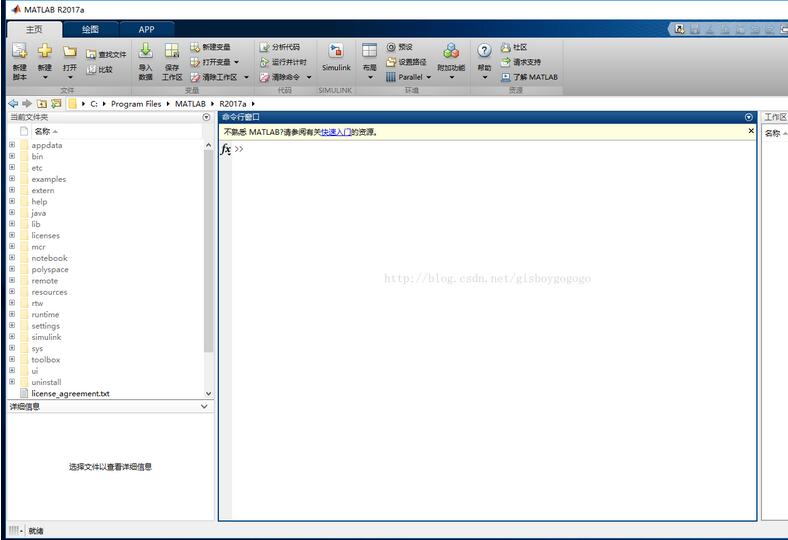Select the resources folder

coord(49,292)
